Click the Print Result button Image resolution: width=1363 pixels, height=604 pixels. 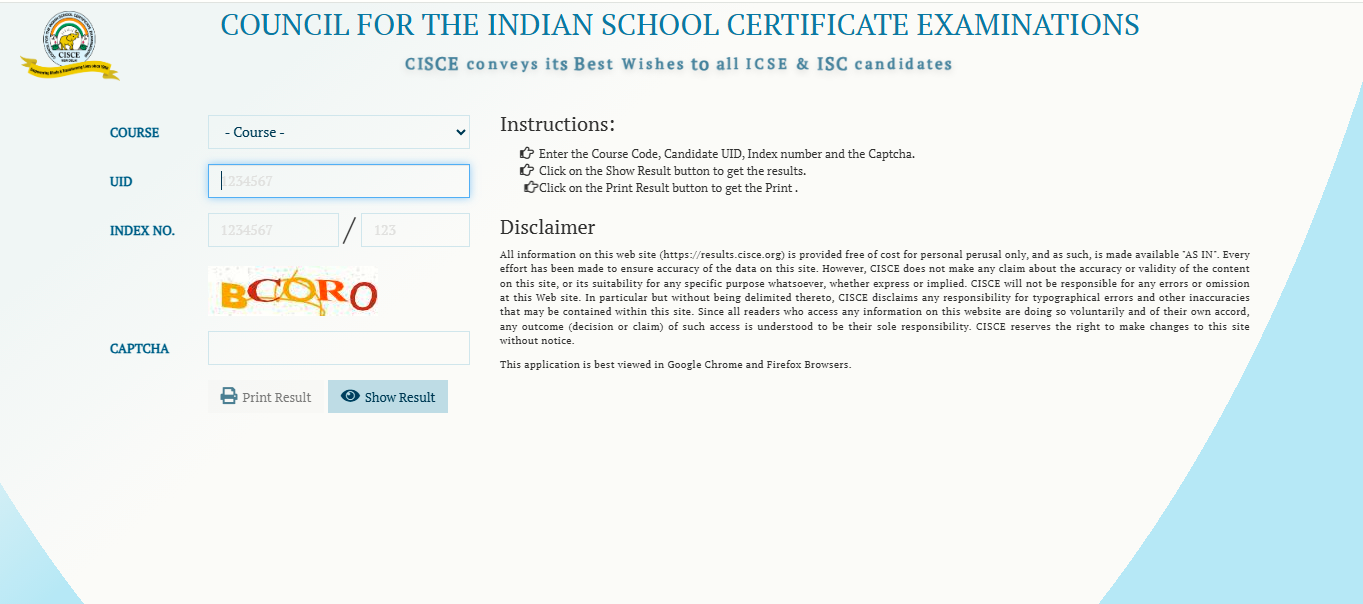tap(266, 396)
